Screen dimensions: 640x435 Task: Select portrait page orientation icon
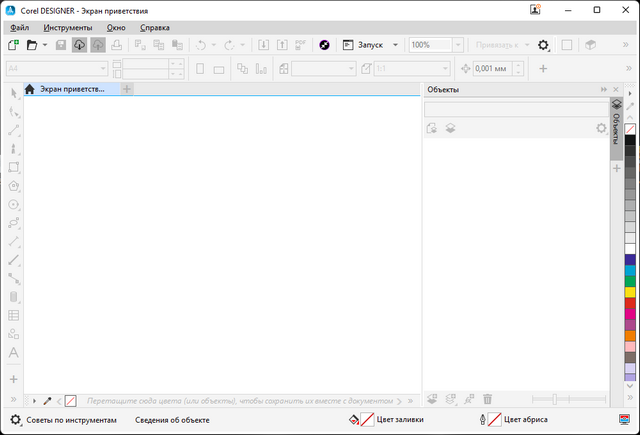tap(200, 69)
